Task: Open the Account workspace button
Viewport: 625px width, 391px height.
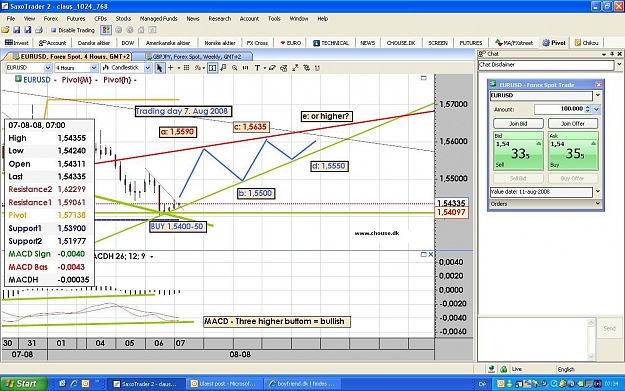Action: tap(52, 43)
